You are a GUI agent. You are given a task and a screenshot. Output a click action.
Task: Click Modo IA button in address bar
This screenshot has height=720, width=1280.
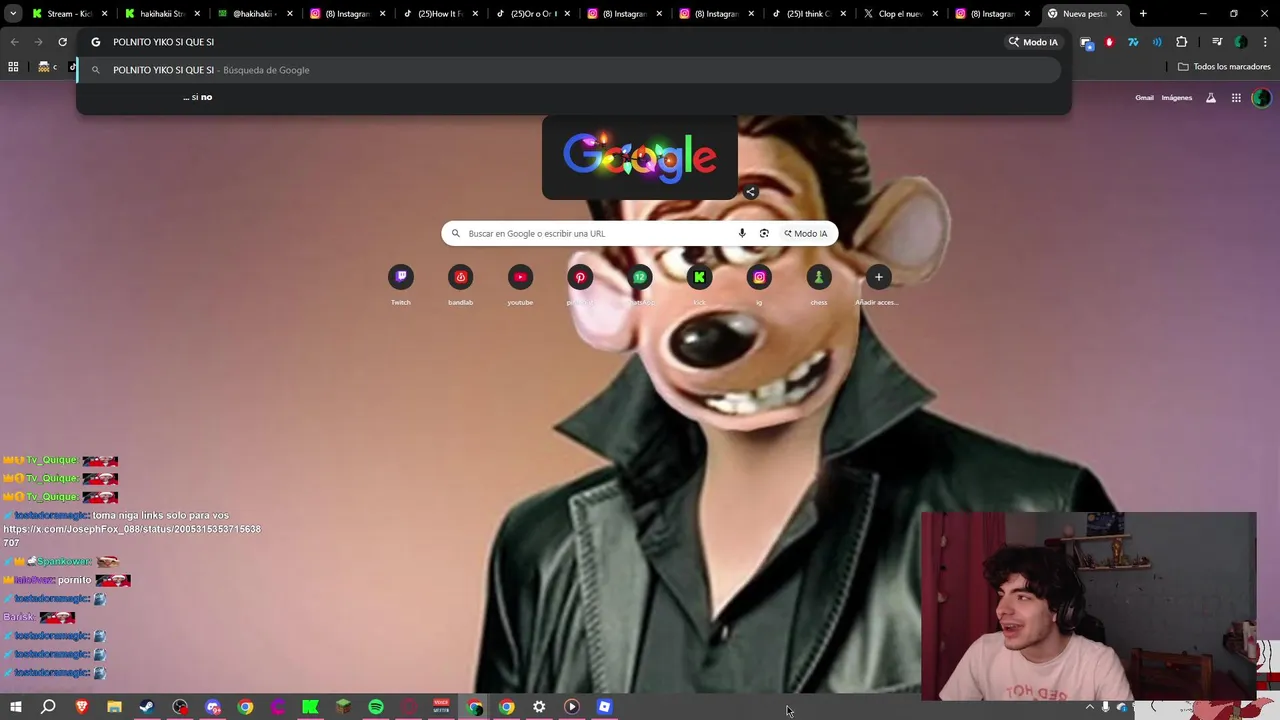(x=1033, y=42)
